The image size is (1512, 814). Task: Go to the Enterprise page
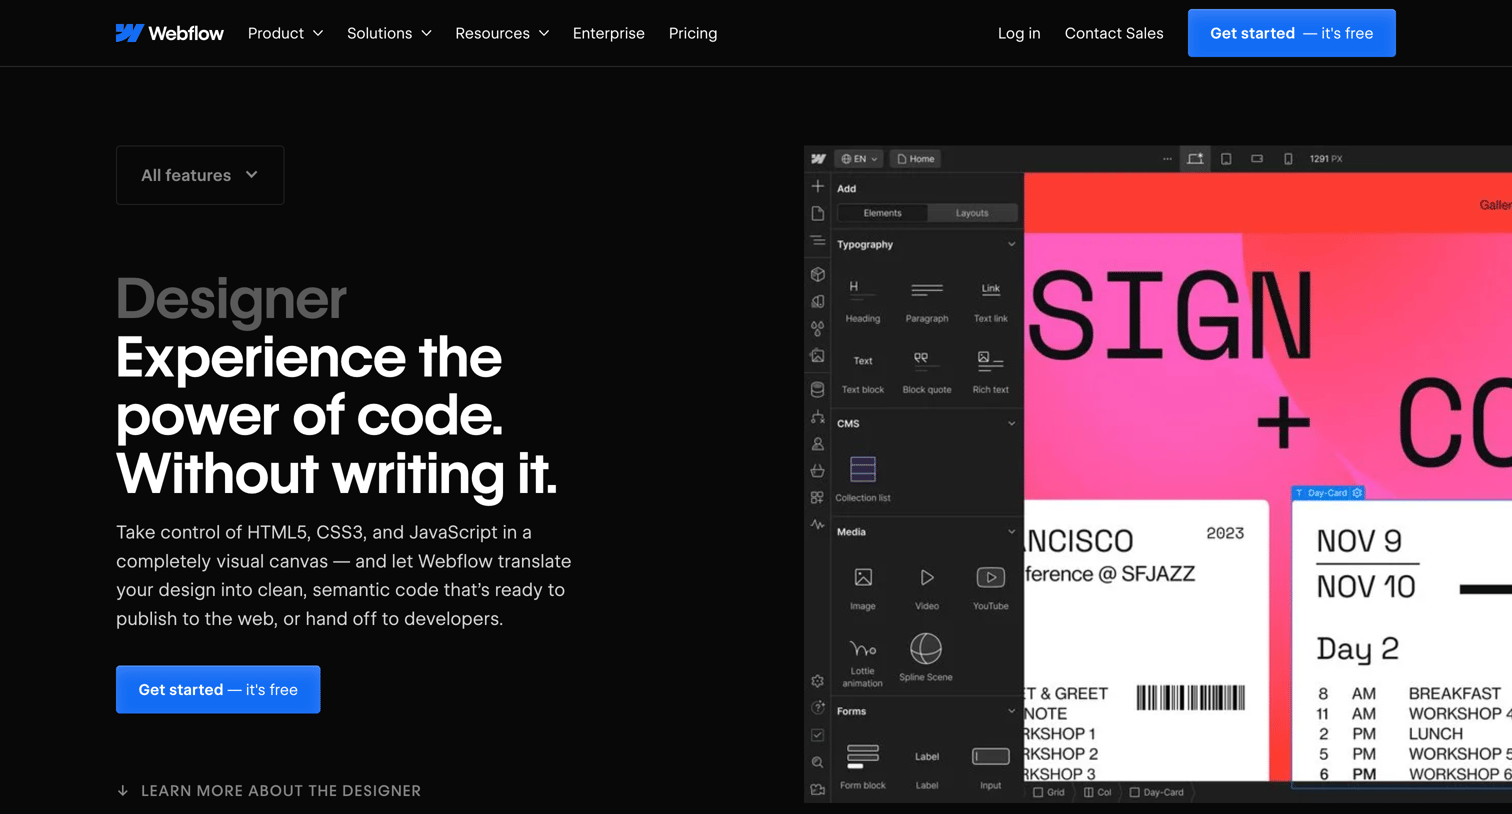(608, 33)
